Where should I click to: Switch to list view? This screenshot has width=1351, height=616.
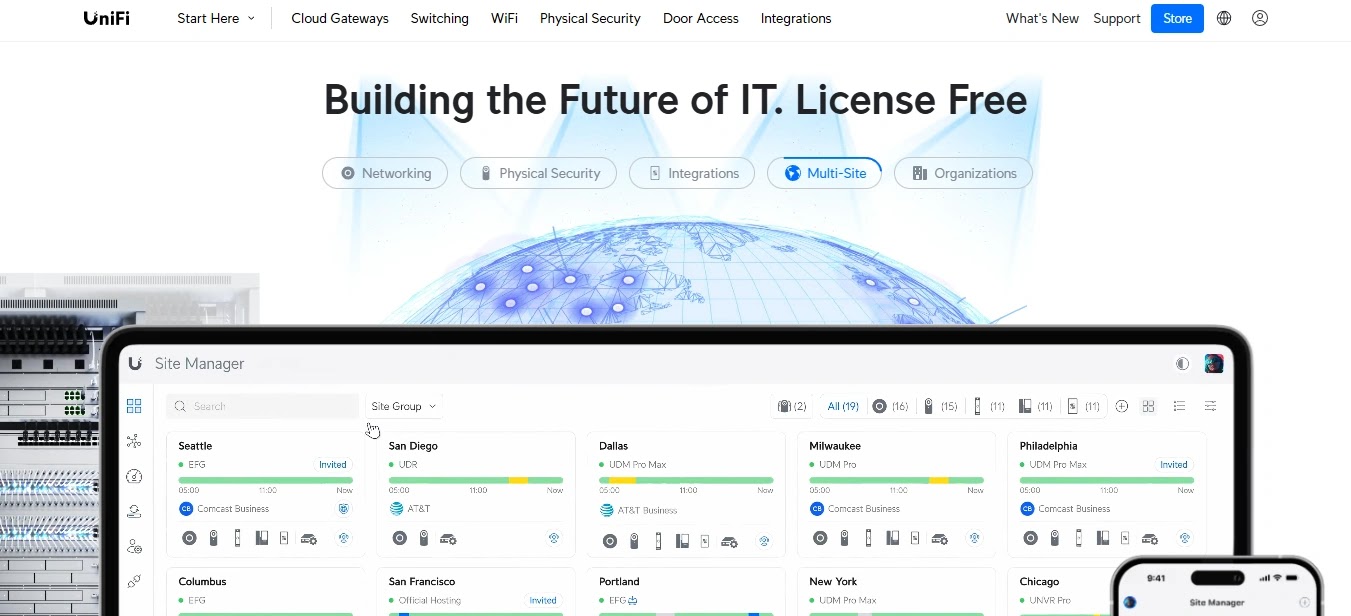1179,406
